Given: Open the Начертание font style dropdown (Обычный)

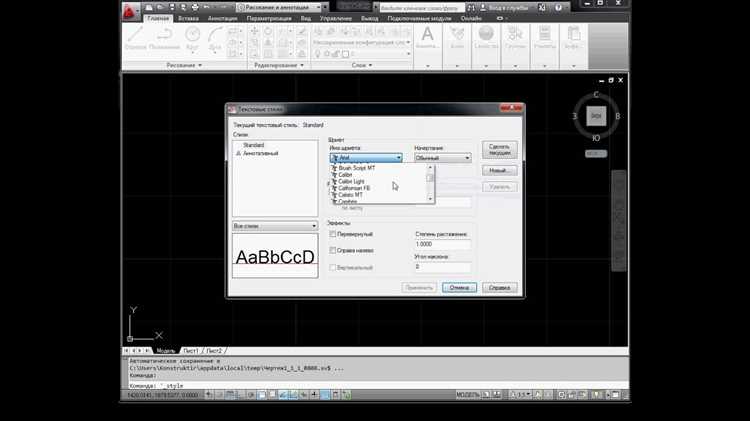Looking at the screenshot, I should [x=442, y=158].
